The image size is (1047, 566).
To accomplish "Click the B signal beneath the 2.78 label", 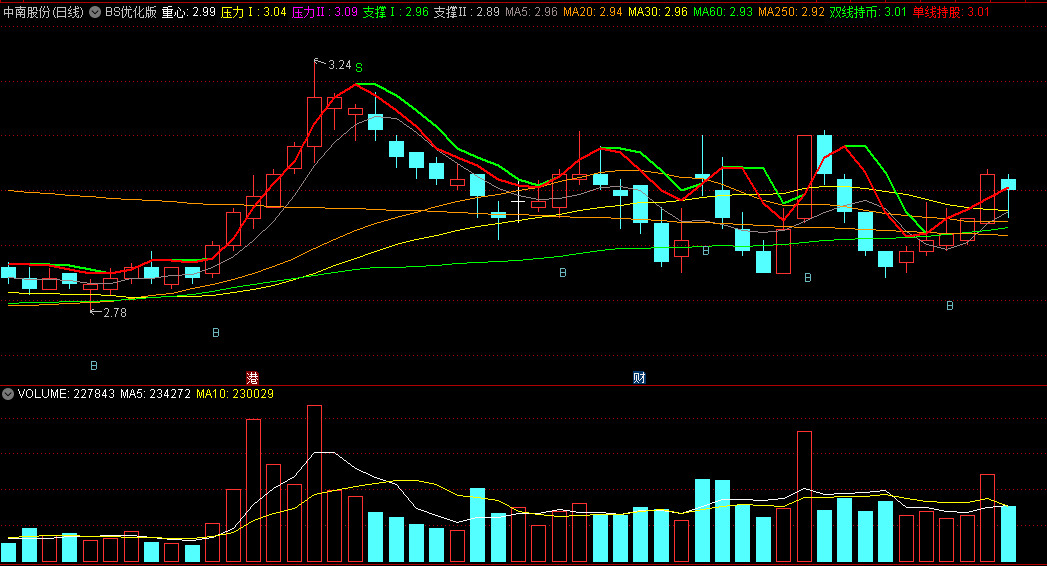I will tap(93, 366).
